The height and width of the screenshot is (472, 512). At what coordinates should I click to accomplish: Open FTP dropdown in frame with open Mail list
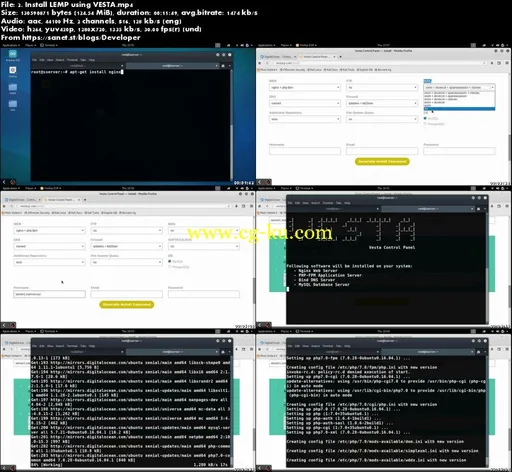pyautogui.click(x=382, y=87)
